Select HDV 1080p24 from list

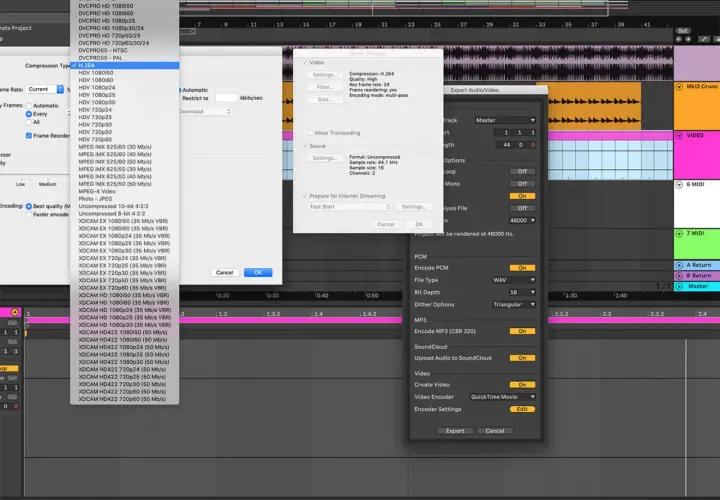(124, 87)
